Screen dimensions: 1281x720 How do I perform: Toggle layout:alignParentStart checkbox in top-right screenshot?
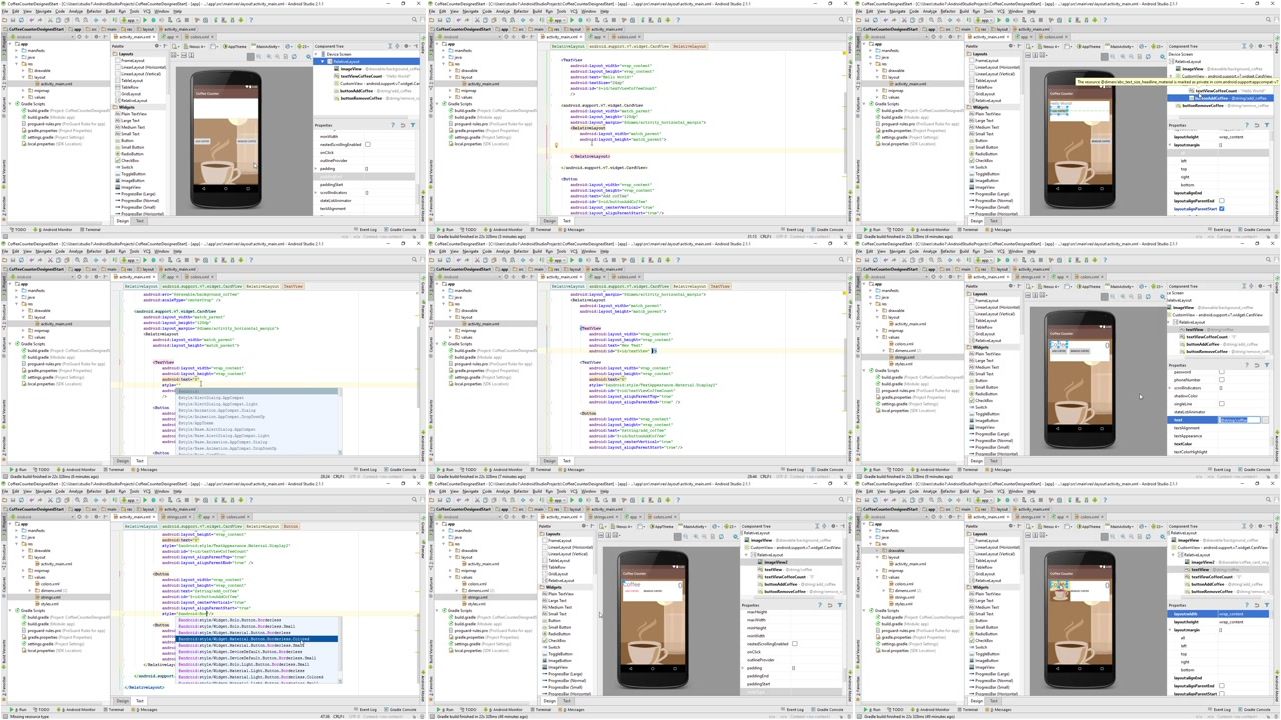1222,209
